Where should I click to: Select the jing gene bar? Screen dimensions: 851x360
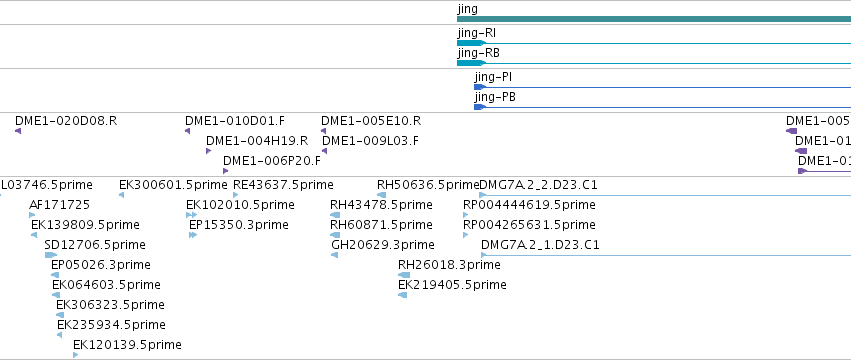(654, 19)
